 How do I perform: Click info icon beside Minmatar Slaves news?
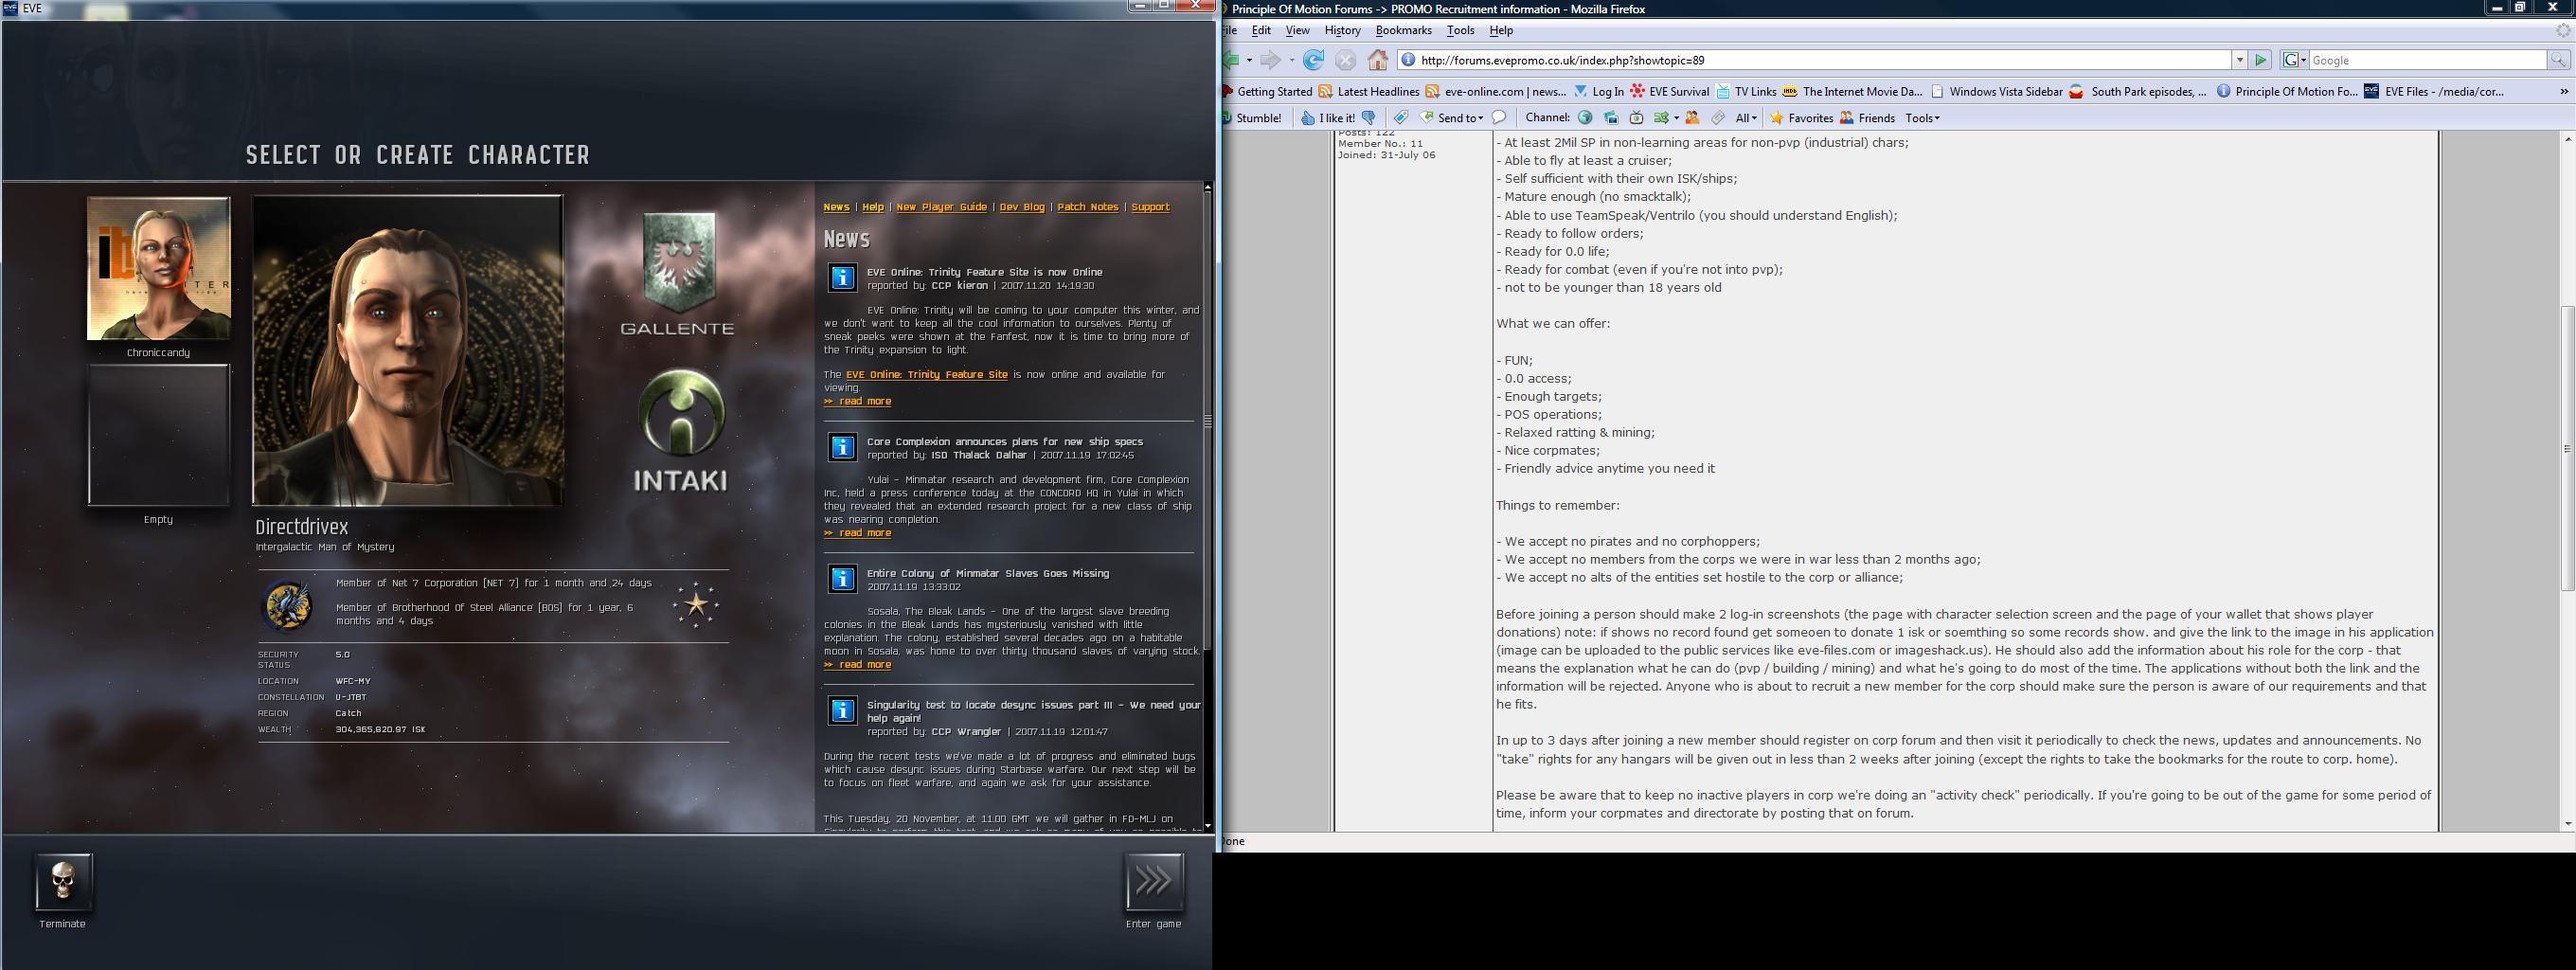click(x=842, y=578)
